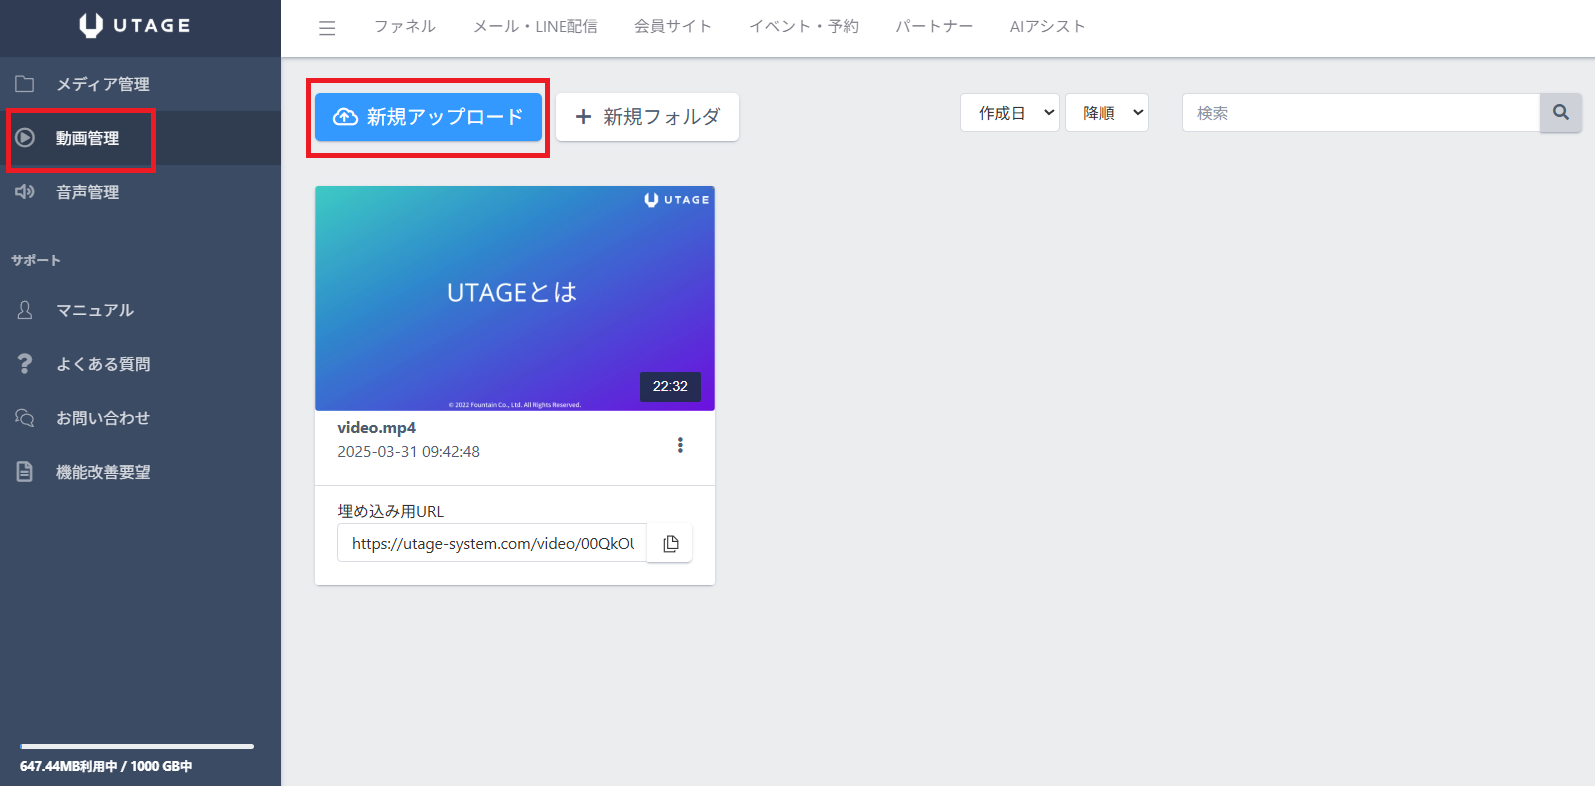Open the ファネル menu

tap(404, 27)
